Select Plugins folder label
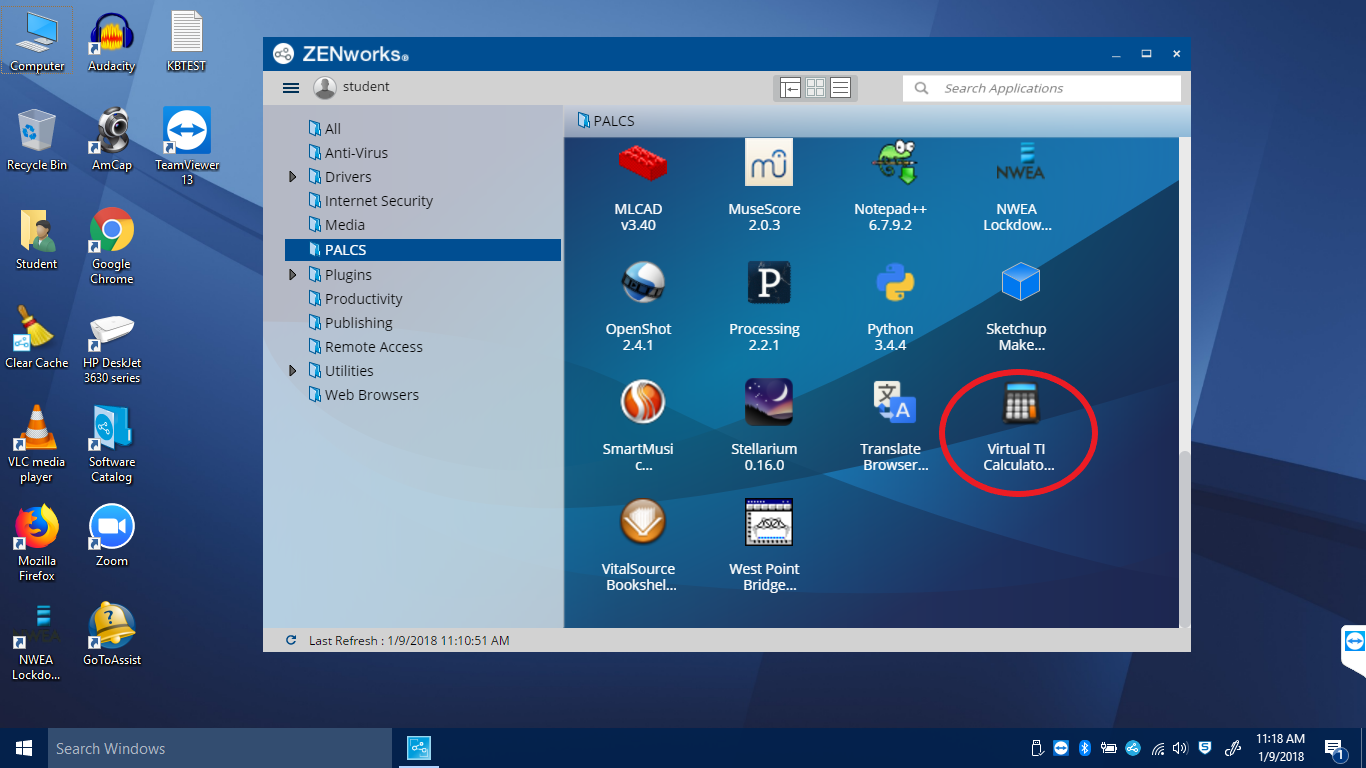The image size is (1366, 768). [x=348, y=275]
